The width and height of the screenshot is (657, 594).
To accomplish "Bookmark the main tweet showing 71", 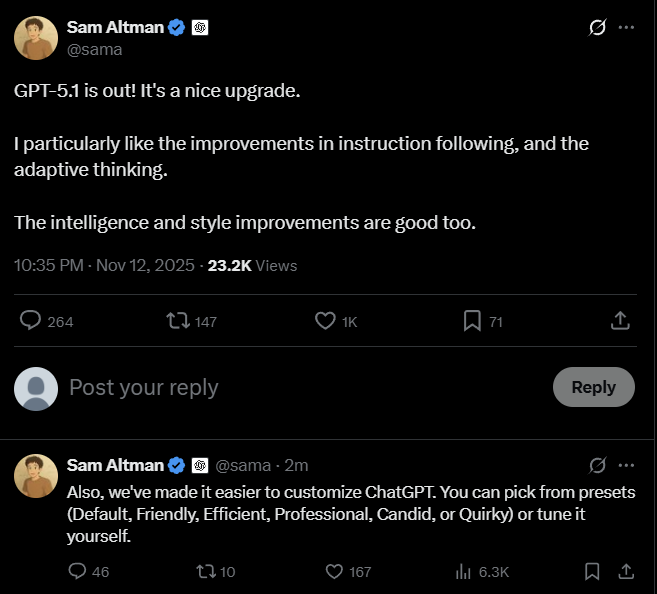I will (472, 321).
